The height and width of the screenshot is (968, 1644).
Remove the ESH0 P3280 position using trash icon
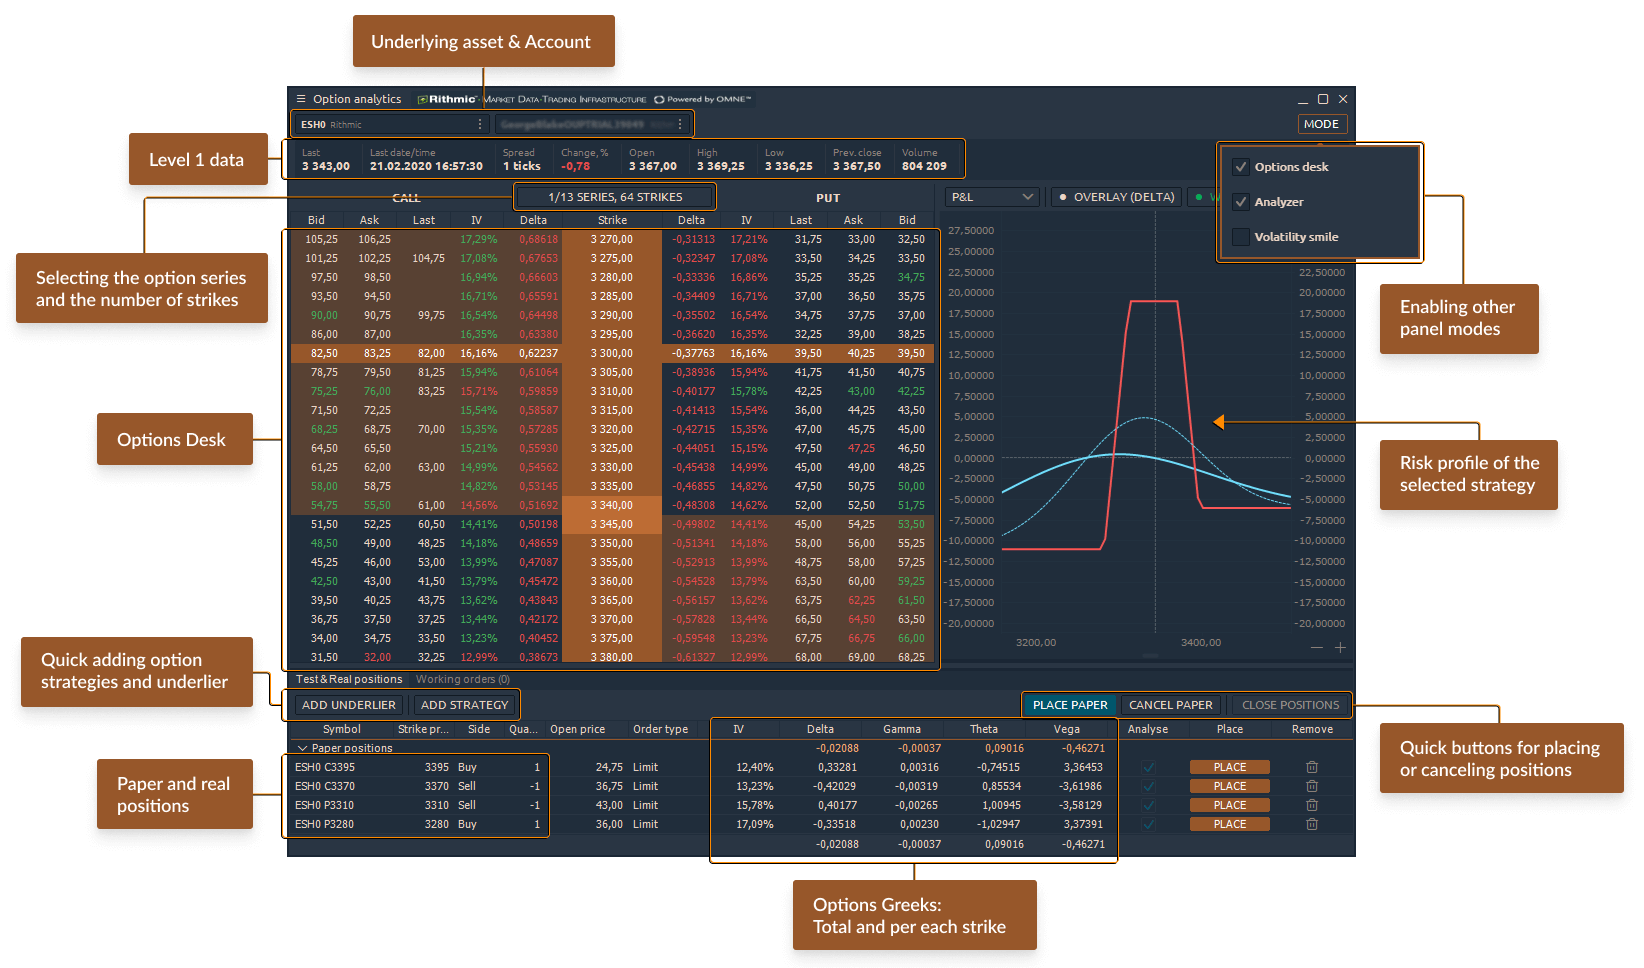[1312, 824]
